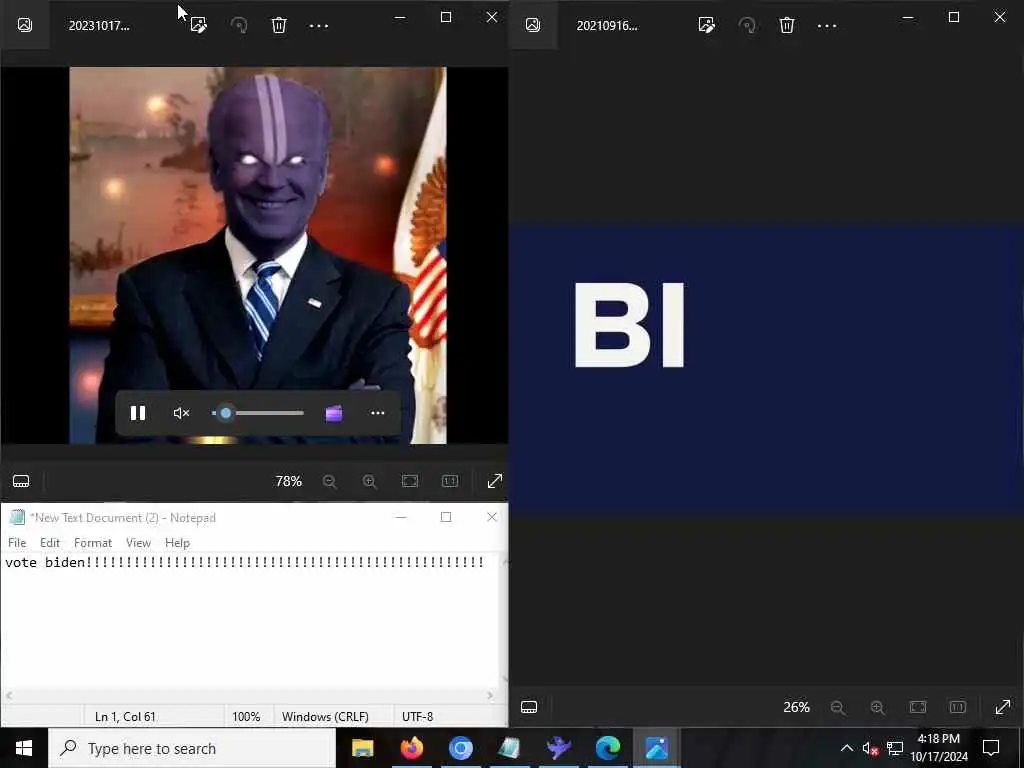
Task: Click Notepad horizontal scrollbar left arrow
Action: pos(8,696)
